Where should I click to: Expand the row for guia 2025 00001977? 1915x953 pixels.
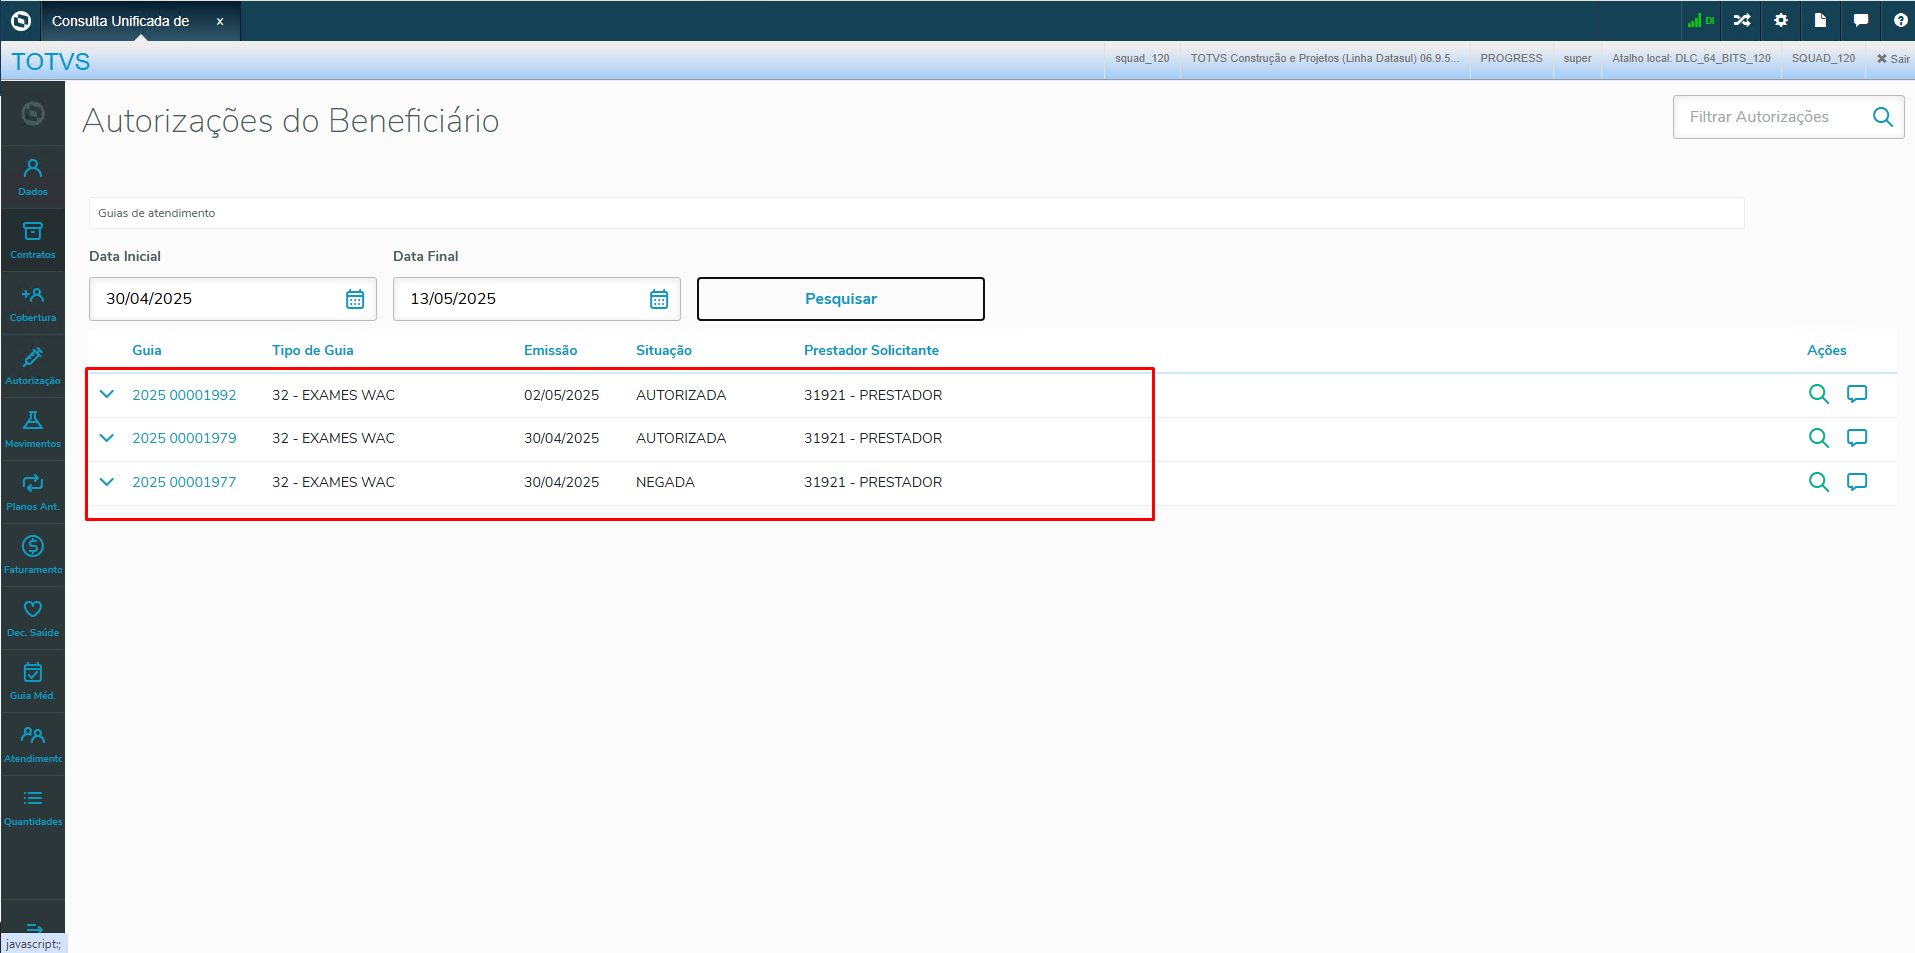pyautogui.click(x=107, y=482)
